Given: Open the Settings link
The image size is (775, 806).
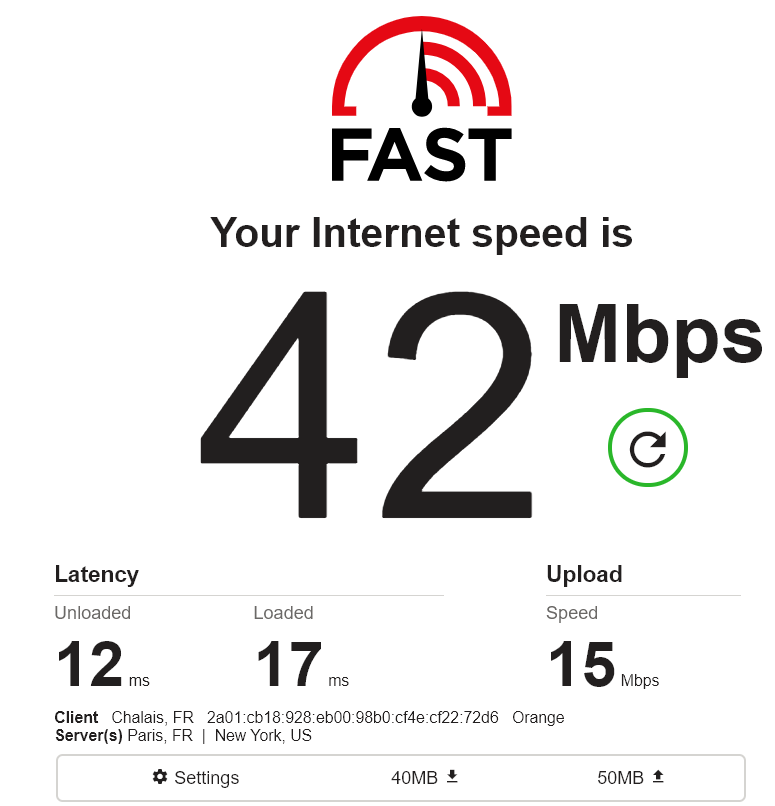Looking at the screenshot, I should pyautogui.click(x=196, y=777).
